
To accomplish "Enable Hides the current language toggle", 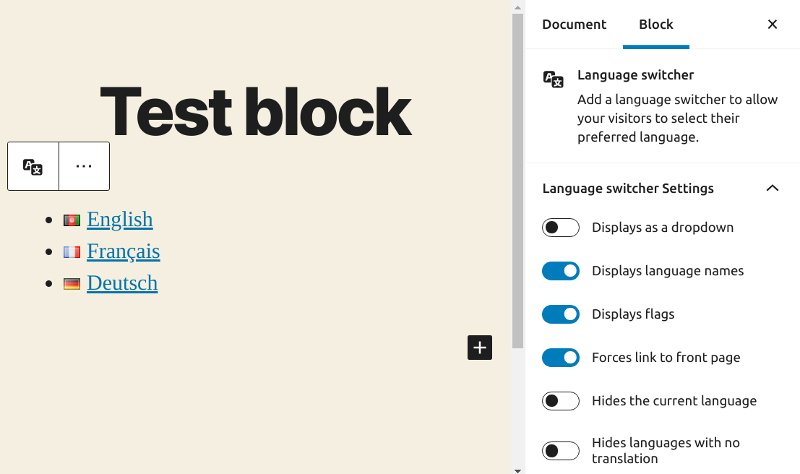I will 561,401.
